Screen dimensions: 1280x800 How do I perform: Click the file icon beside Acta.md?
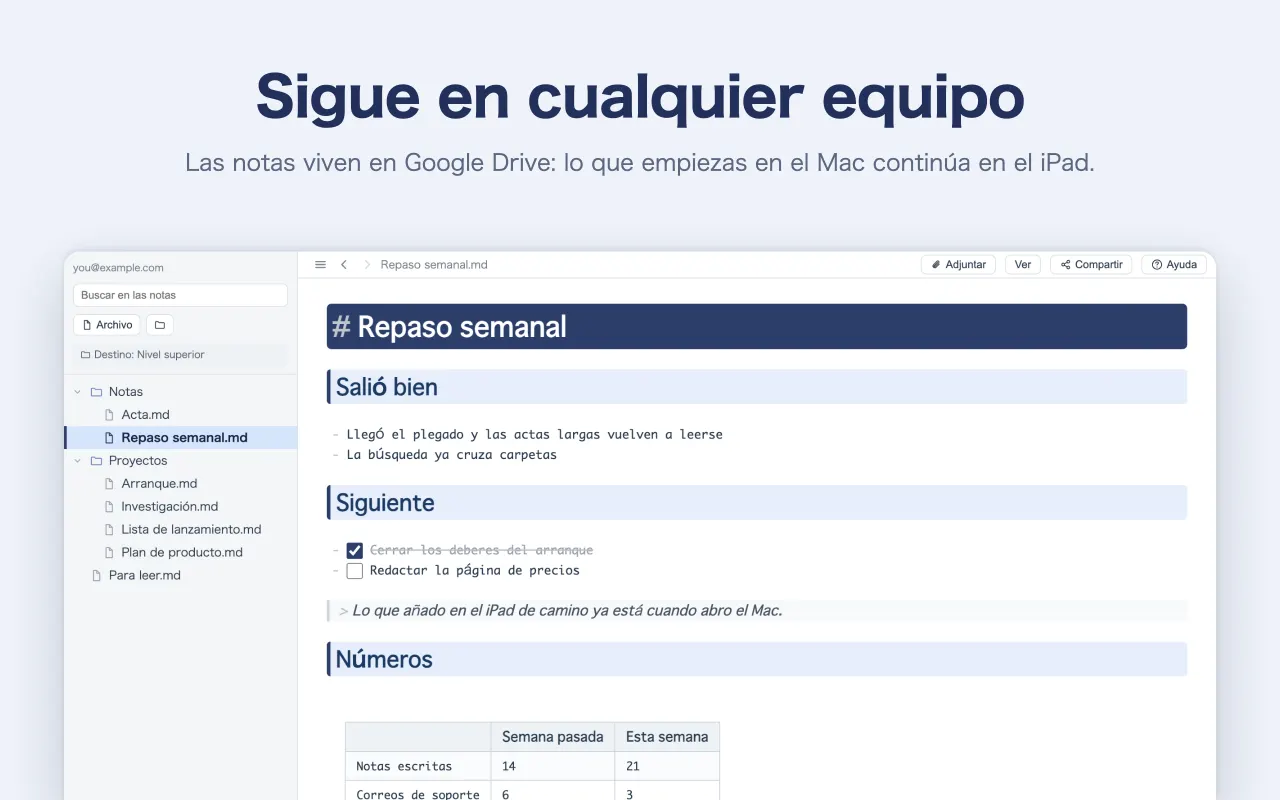tap(110, 415)
